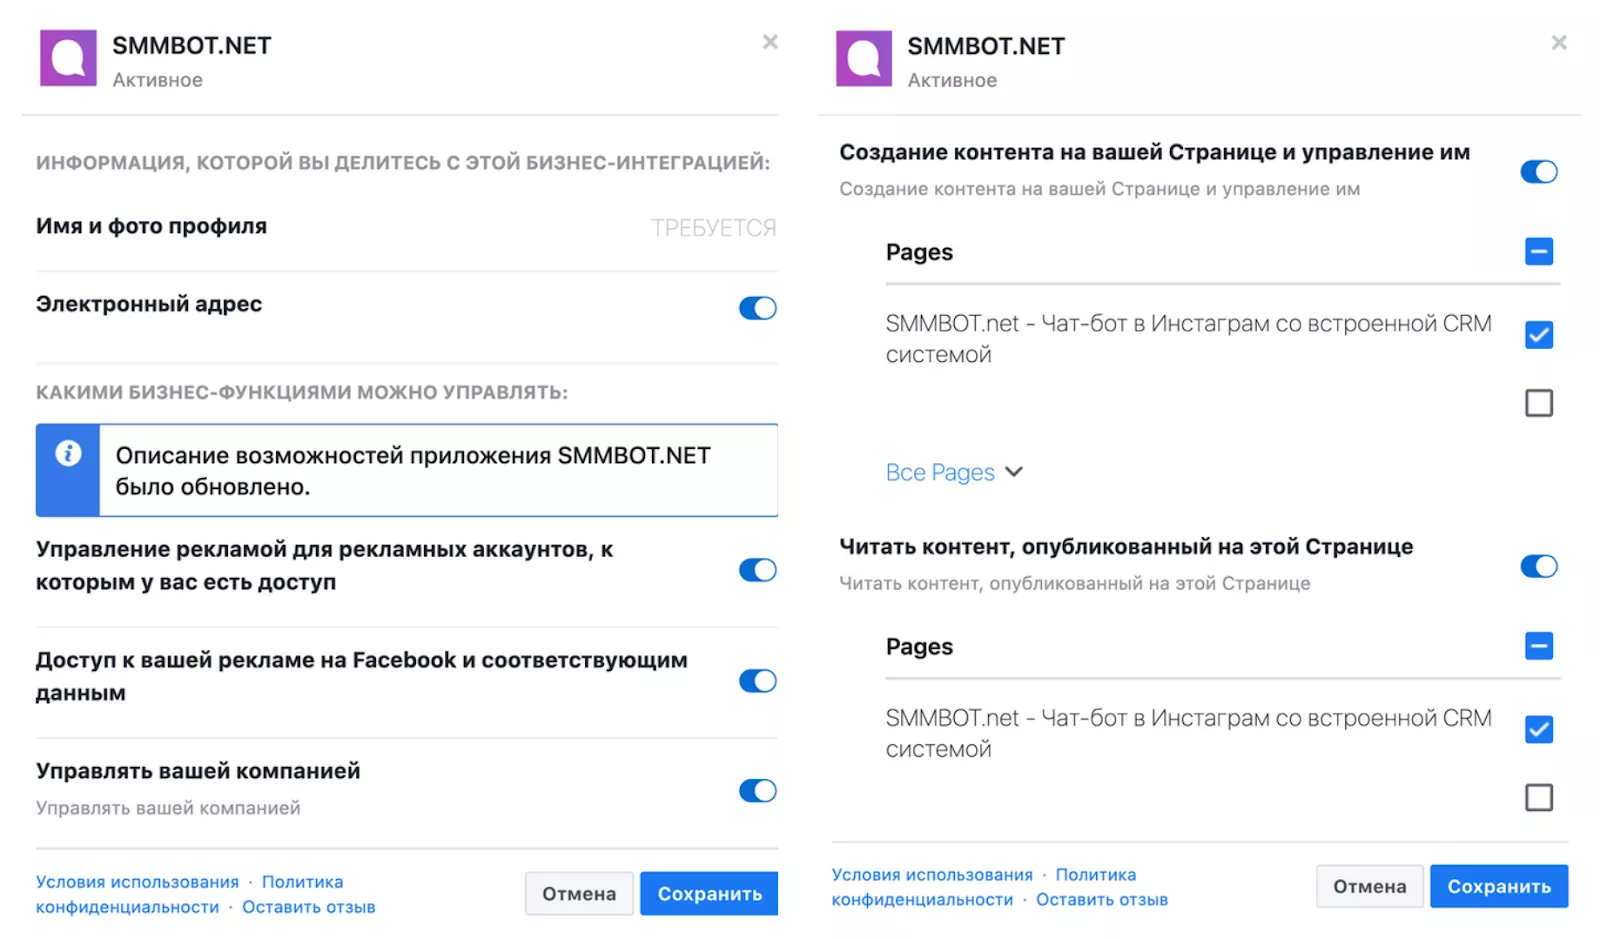This screenshot has width=1600, height=939.
Task: Toggle Создание контента на вашей Странице switch
Action: 1539,172
